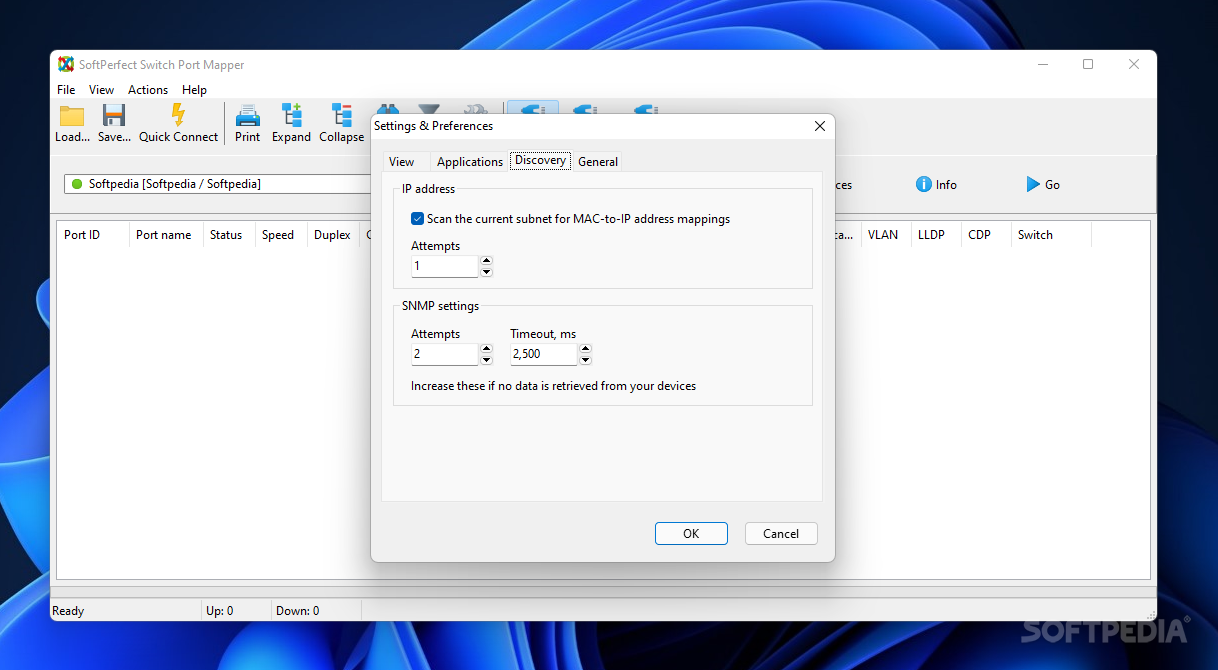Increase SNMP Attempts with up arrow
Screen dimensions: 1218x670
pyautogui.click(x=486, y=349)
